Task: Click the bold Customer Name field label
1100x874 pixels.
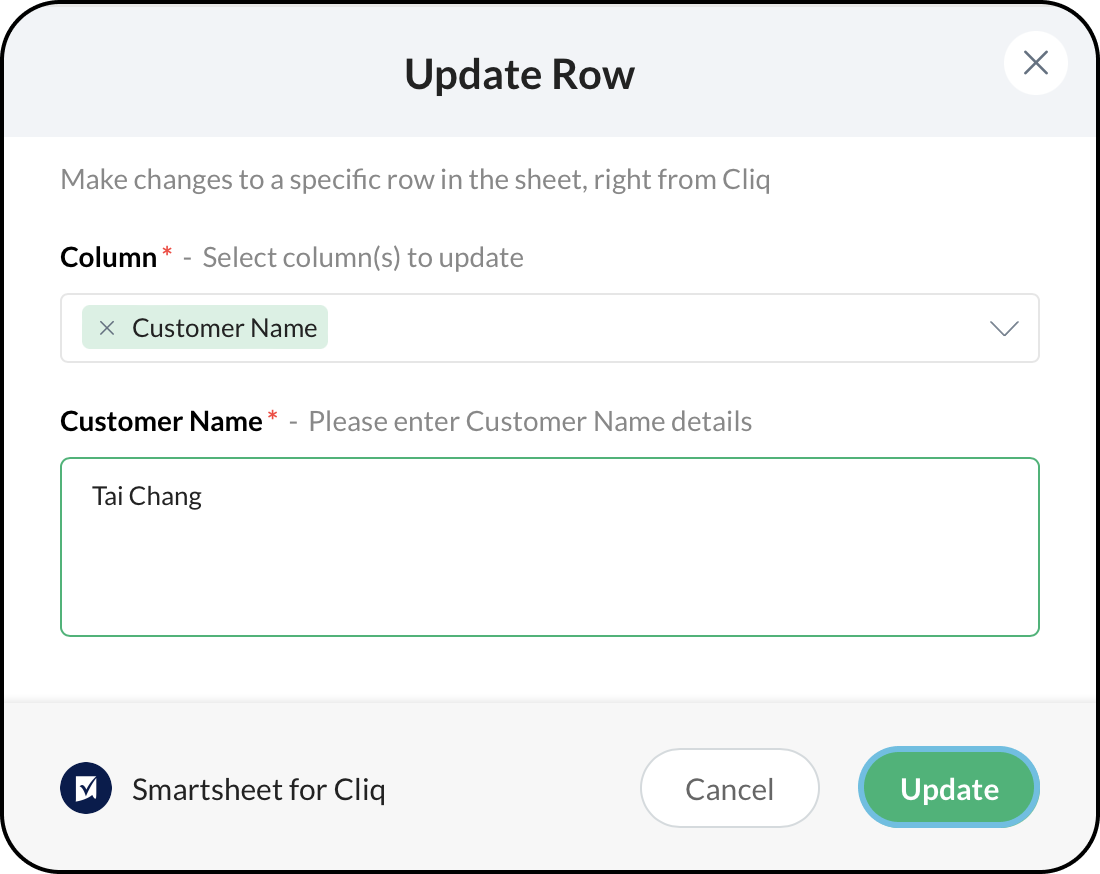Action: [x=161, y=422]
